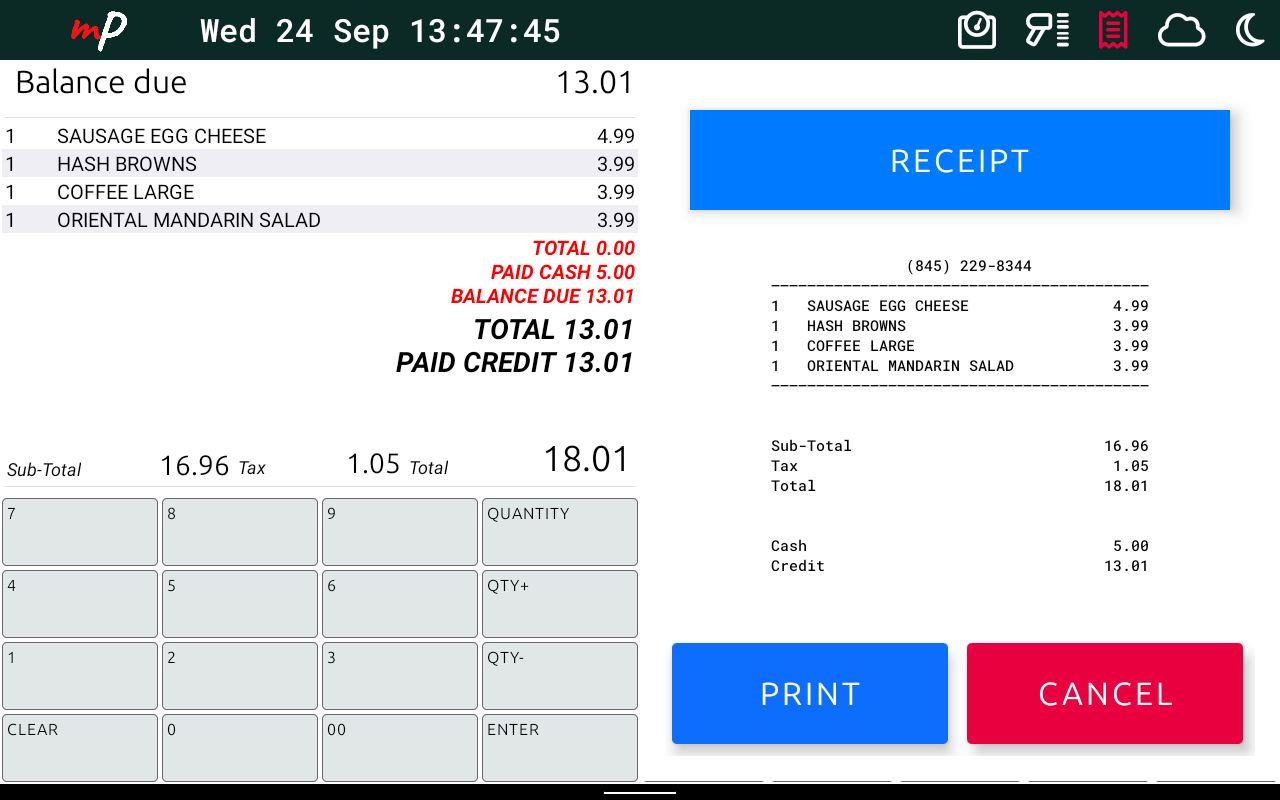The width and height of the screenshot is (1280, 800).
Task: Tap the QTY+ key
Action: point(559,604)
